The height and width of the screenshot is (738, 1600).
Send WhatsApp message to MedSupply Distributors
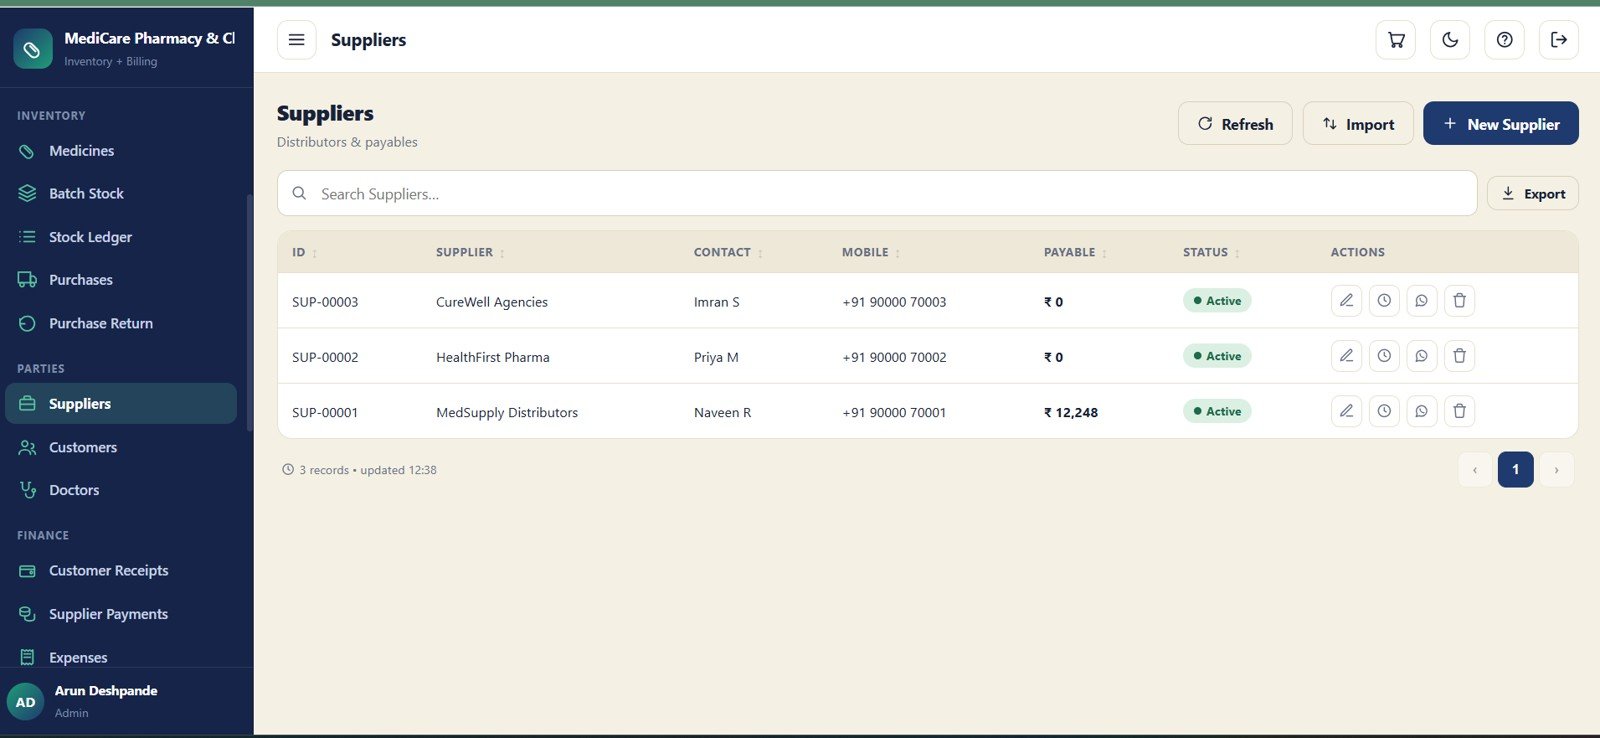1421,411
